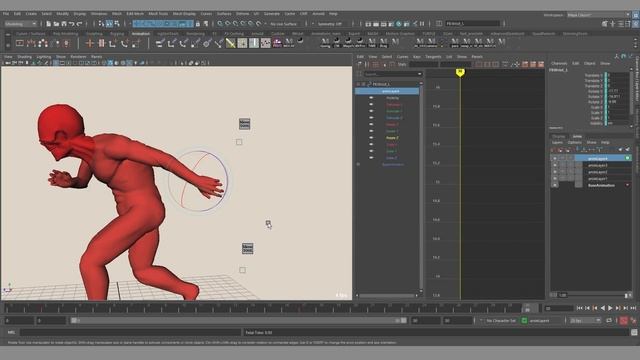This screenshot has width=640, height=360.
Task: Select the animLayer1 layer row
Action: tap(597, 178)
